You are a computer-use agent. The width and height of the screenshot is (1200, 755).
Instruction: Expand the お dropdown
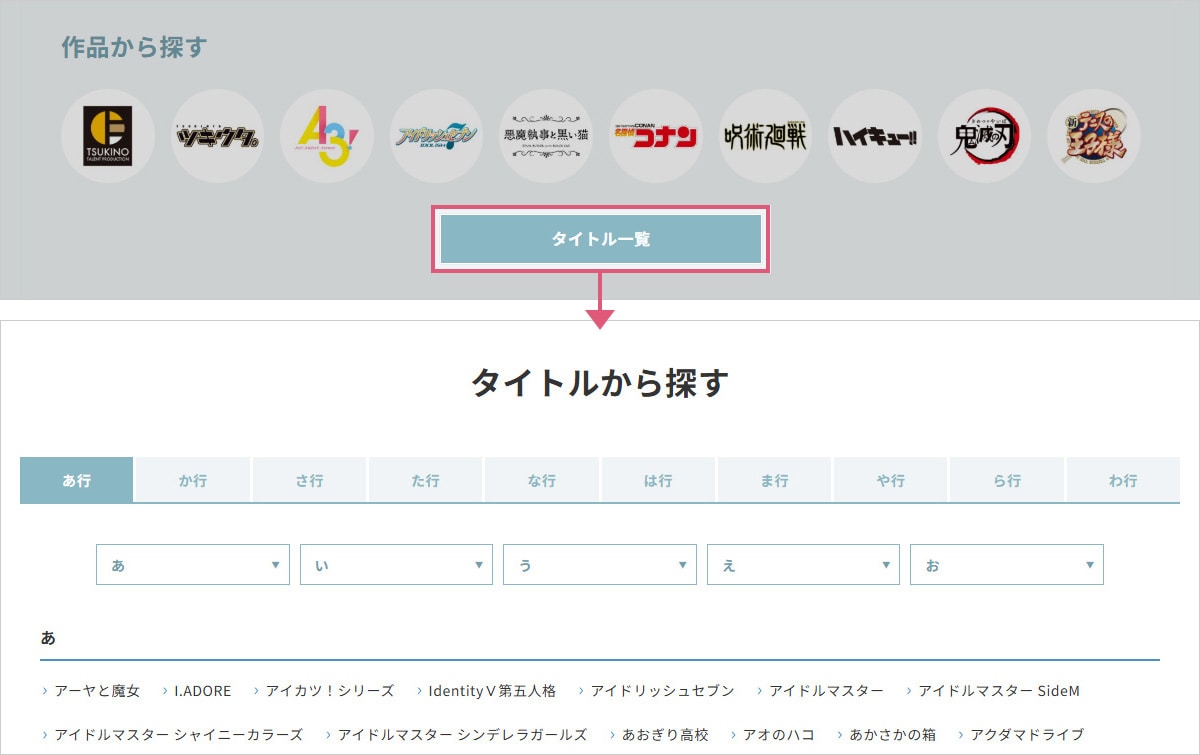click(x=1007, y=565)
